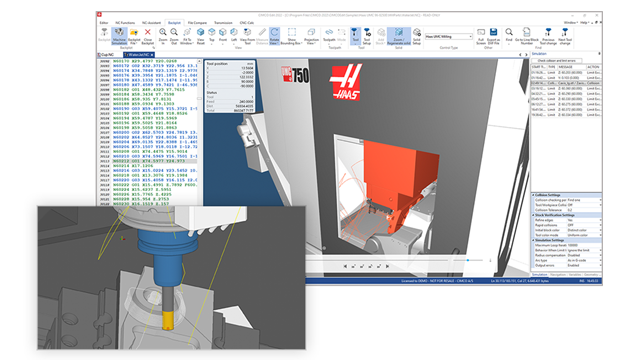The height and width of the screenshot is (360, 636).
Task: Click the Check collision and limit errors button
Action: point(556,60)
